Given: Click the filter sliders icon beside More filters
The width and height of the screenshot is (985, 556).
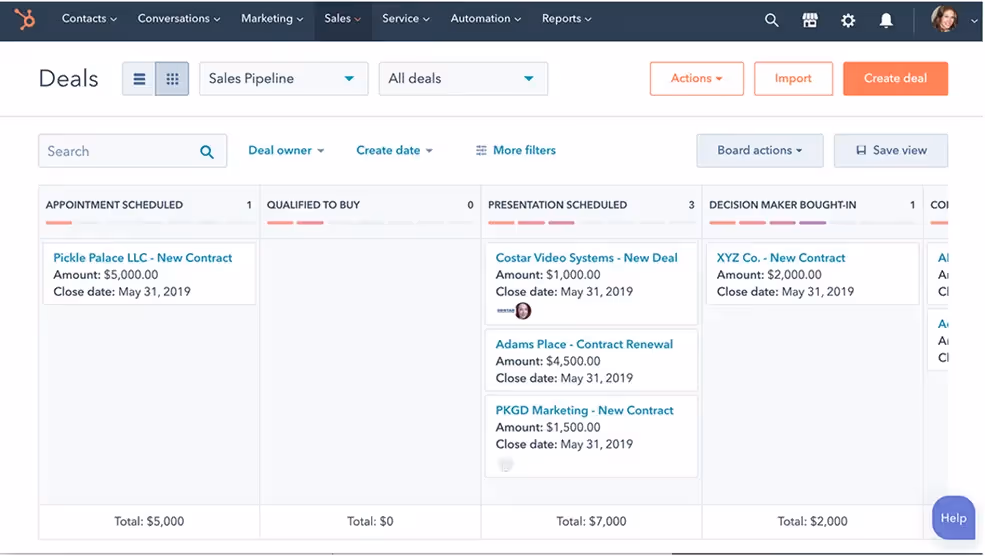Looking at the screenshot, I should 481,150.
